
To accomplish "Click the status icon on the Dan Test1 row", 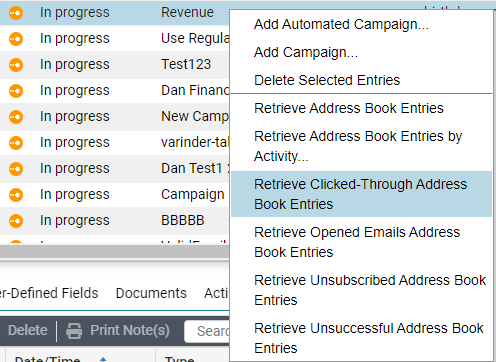I will pos(16,169).
